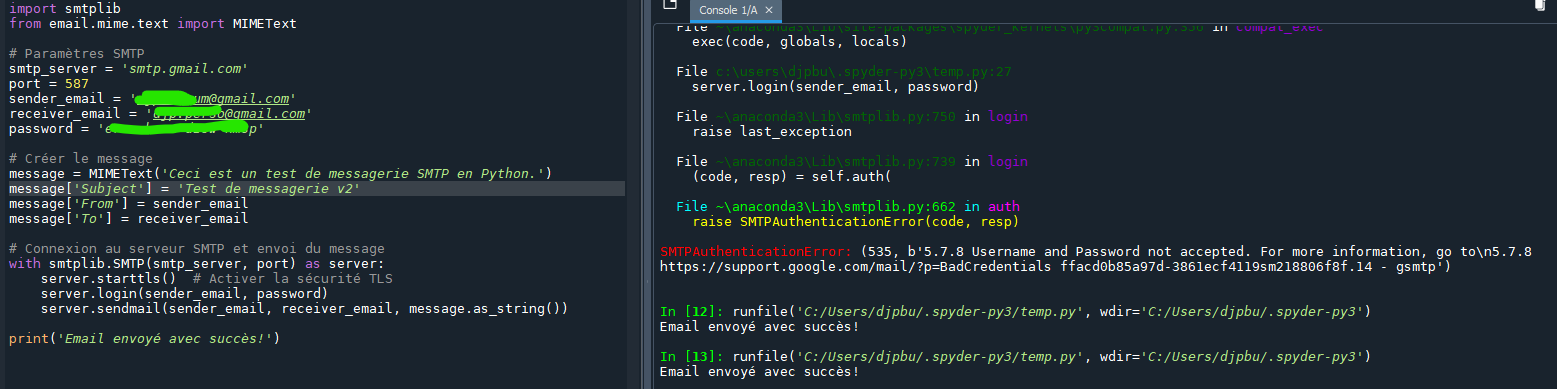
Task: Click server.login line in the editor
Action: click(x=185, y=294)
